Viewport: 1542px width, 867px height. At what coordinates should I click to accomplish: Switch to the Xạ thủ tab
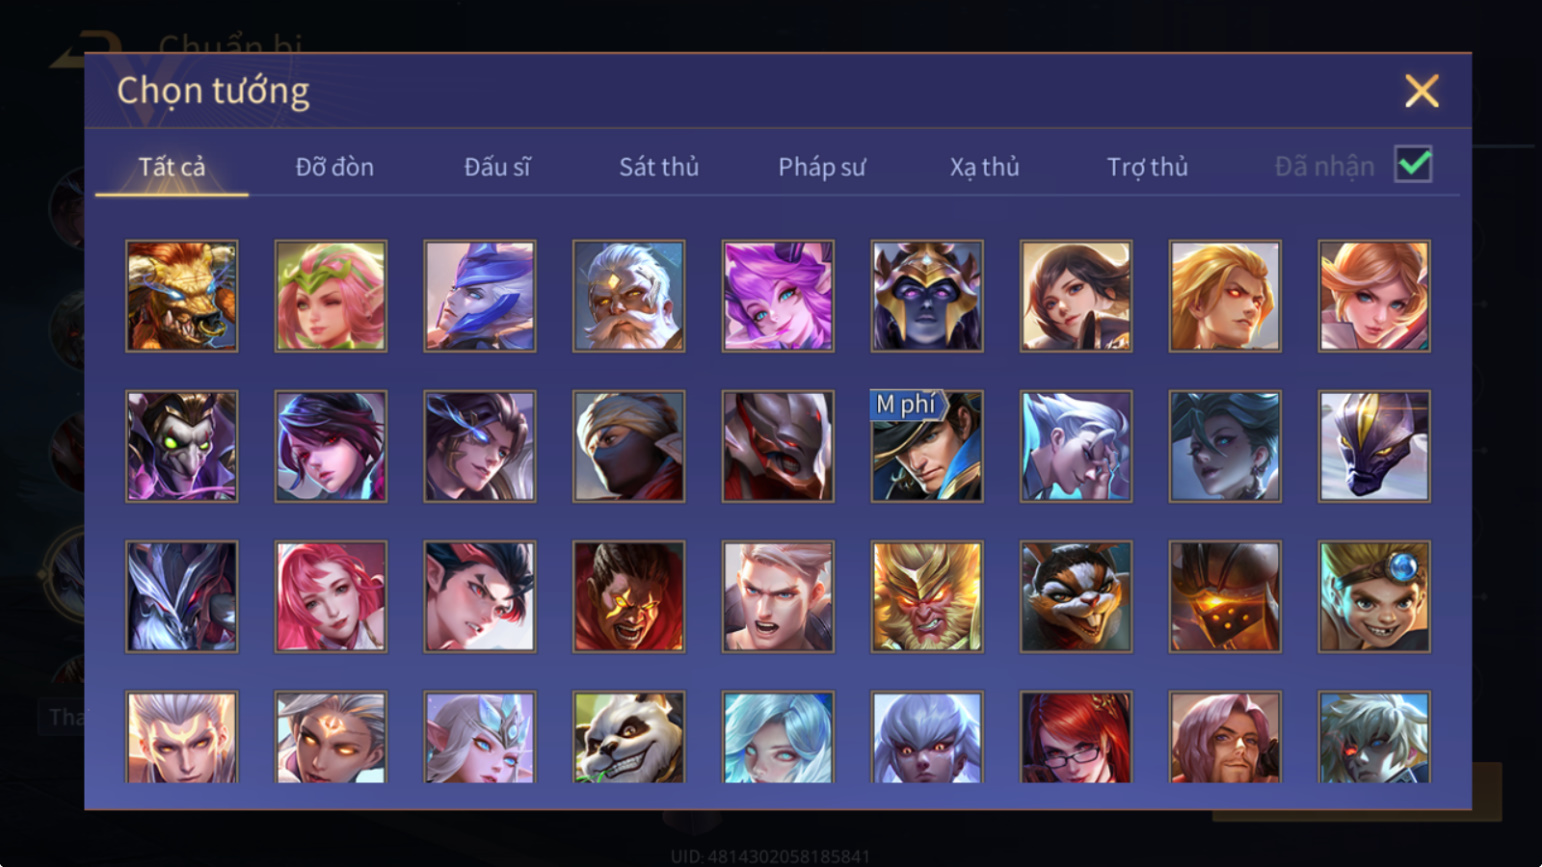(985, 167)
